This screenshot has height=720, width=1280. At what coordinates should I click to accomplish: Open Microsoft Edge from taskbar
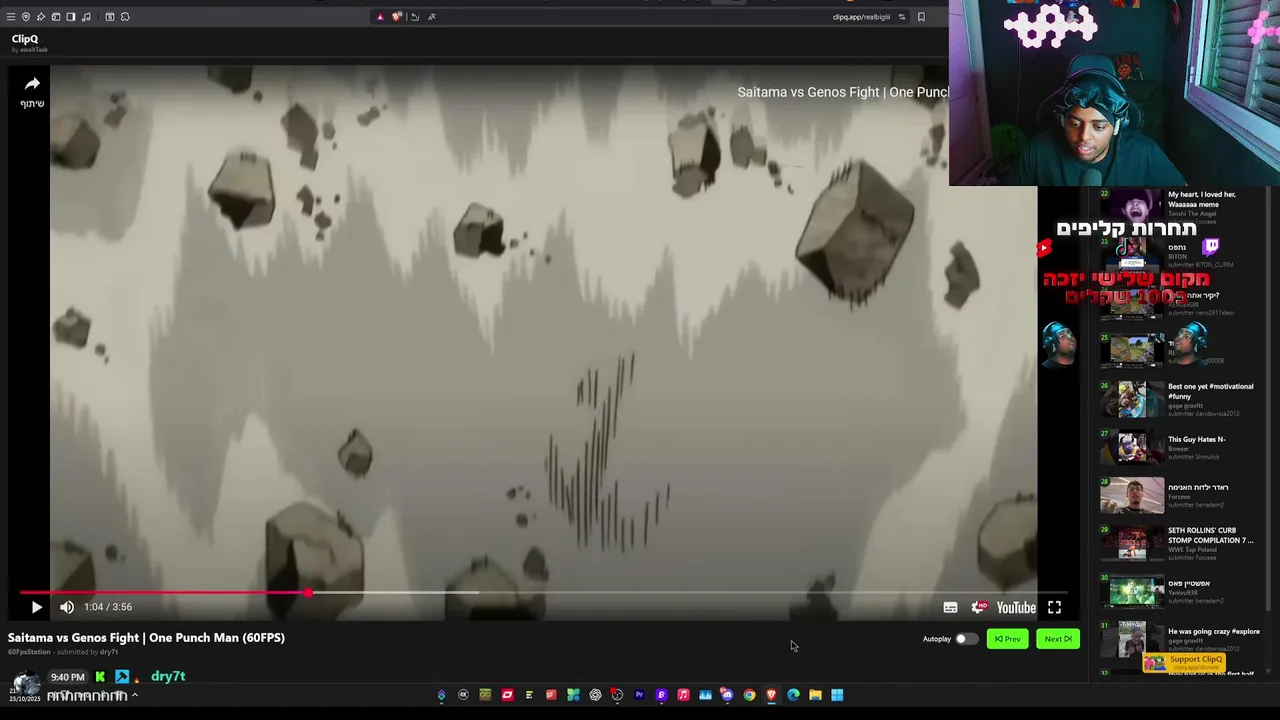[793, 695]
